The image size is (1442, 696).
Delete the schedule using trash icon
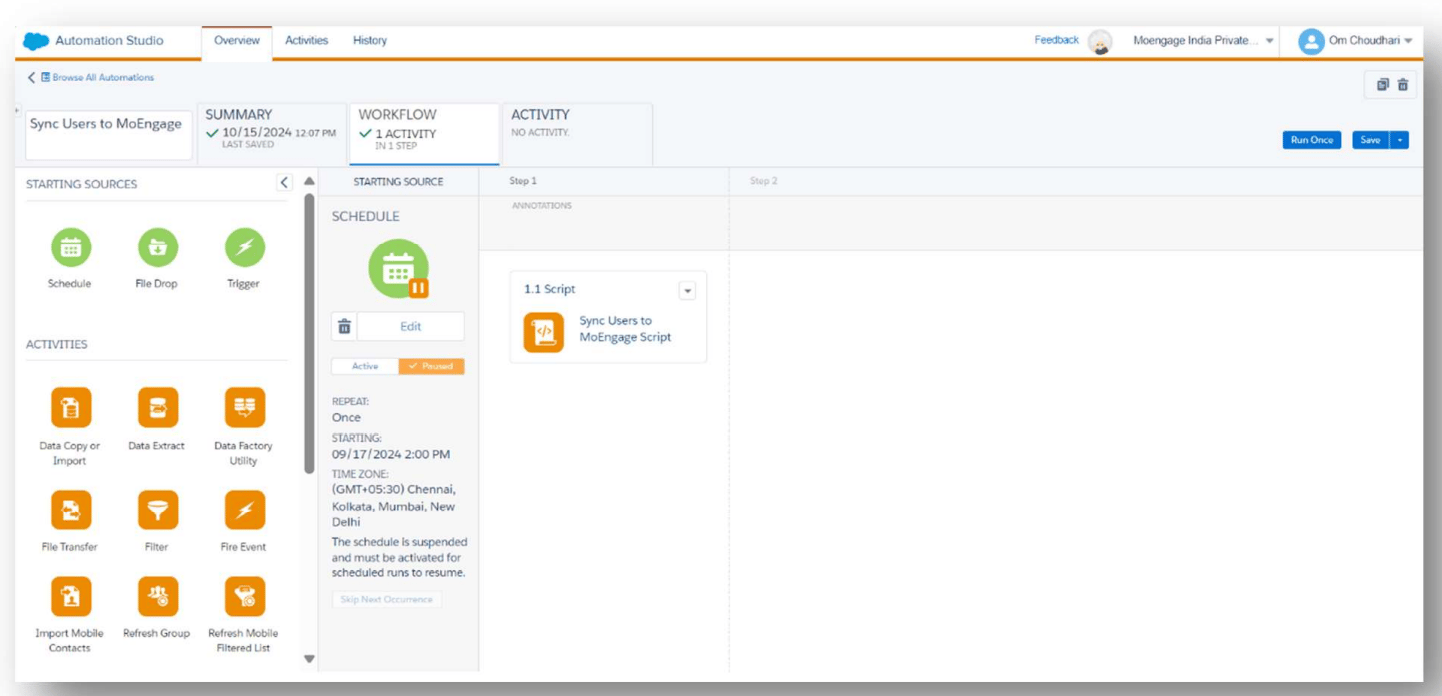[344, 327]
